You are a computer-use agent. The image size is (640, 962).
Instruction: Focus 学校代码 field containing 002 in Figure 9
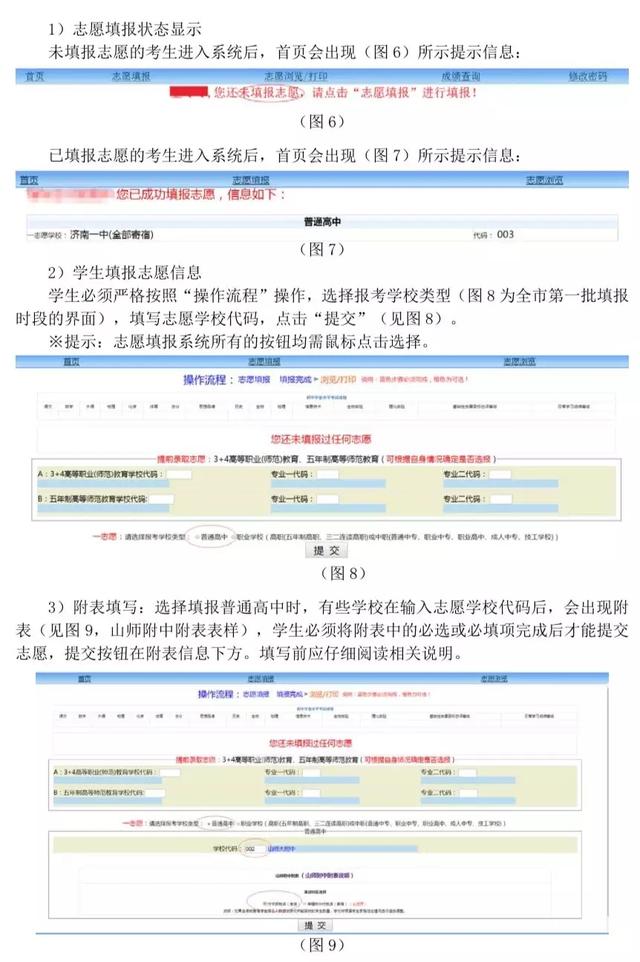254,849
